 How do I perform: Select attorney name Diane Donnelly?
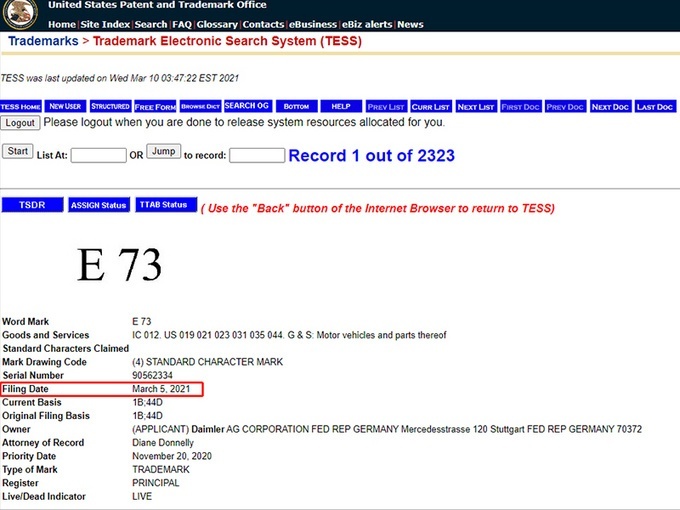[x=163, y=442]
